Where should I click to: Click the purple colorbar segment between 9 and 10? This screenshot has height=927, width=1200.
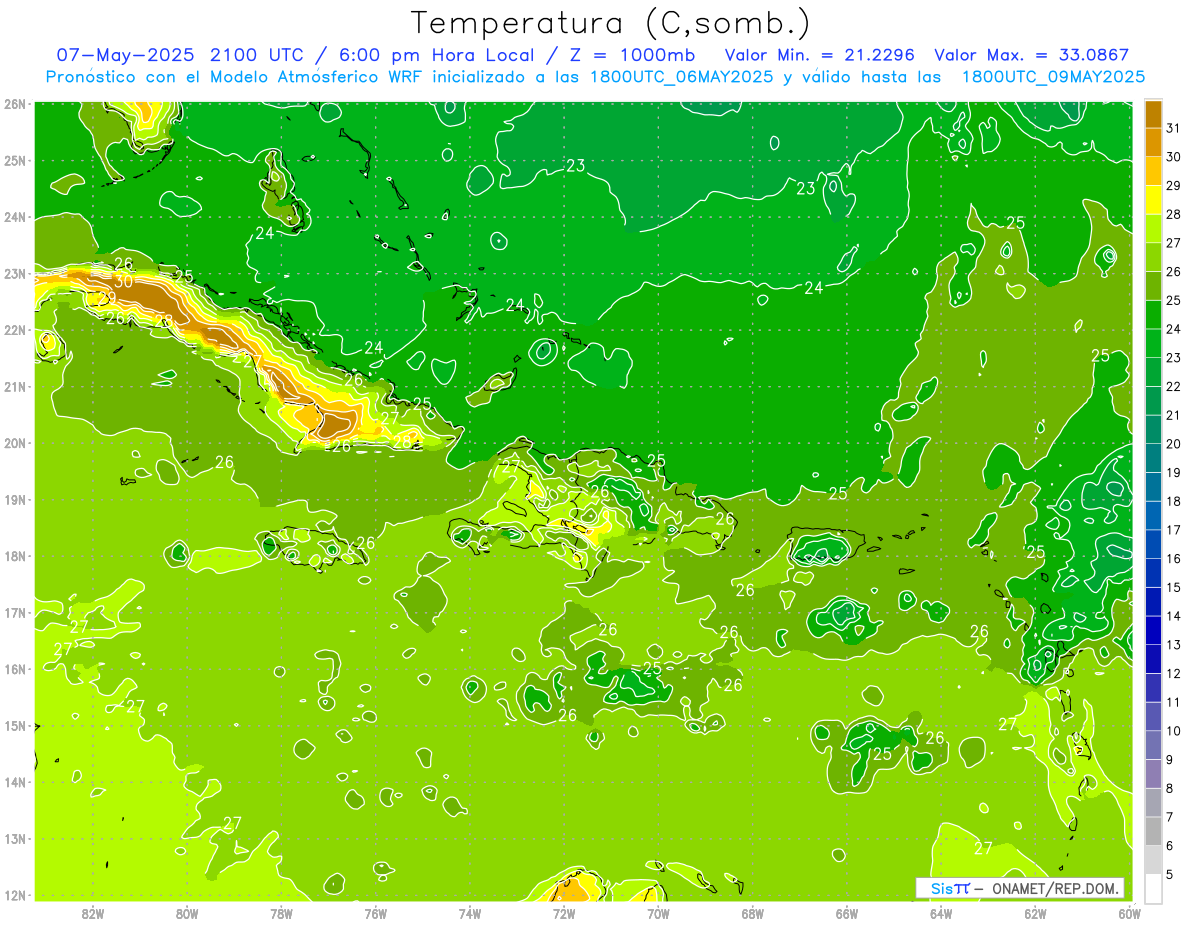pyautogui.click(x=1153, y=745)
